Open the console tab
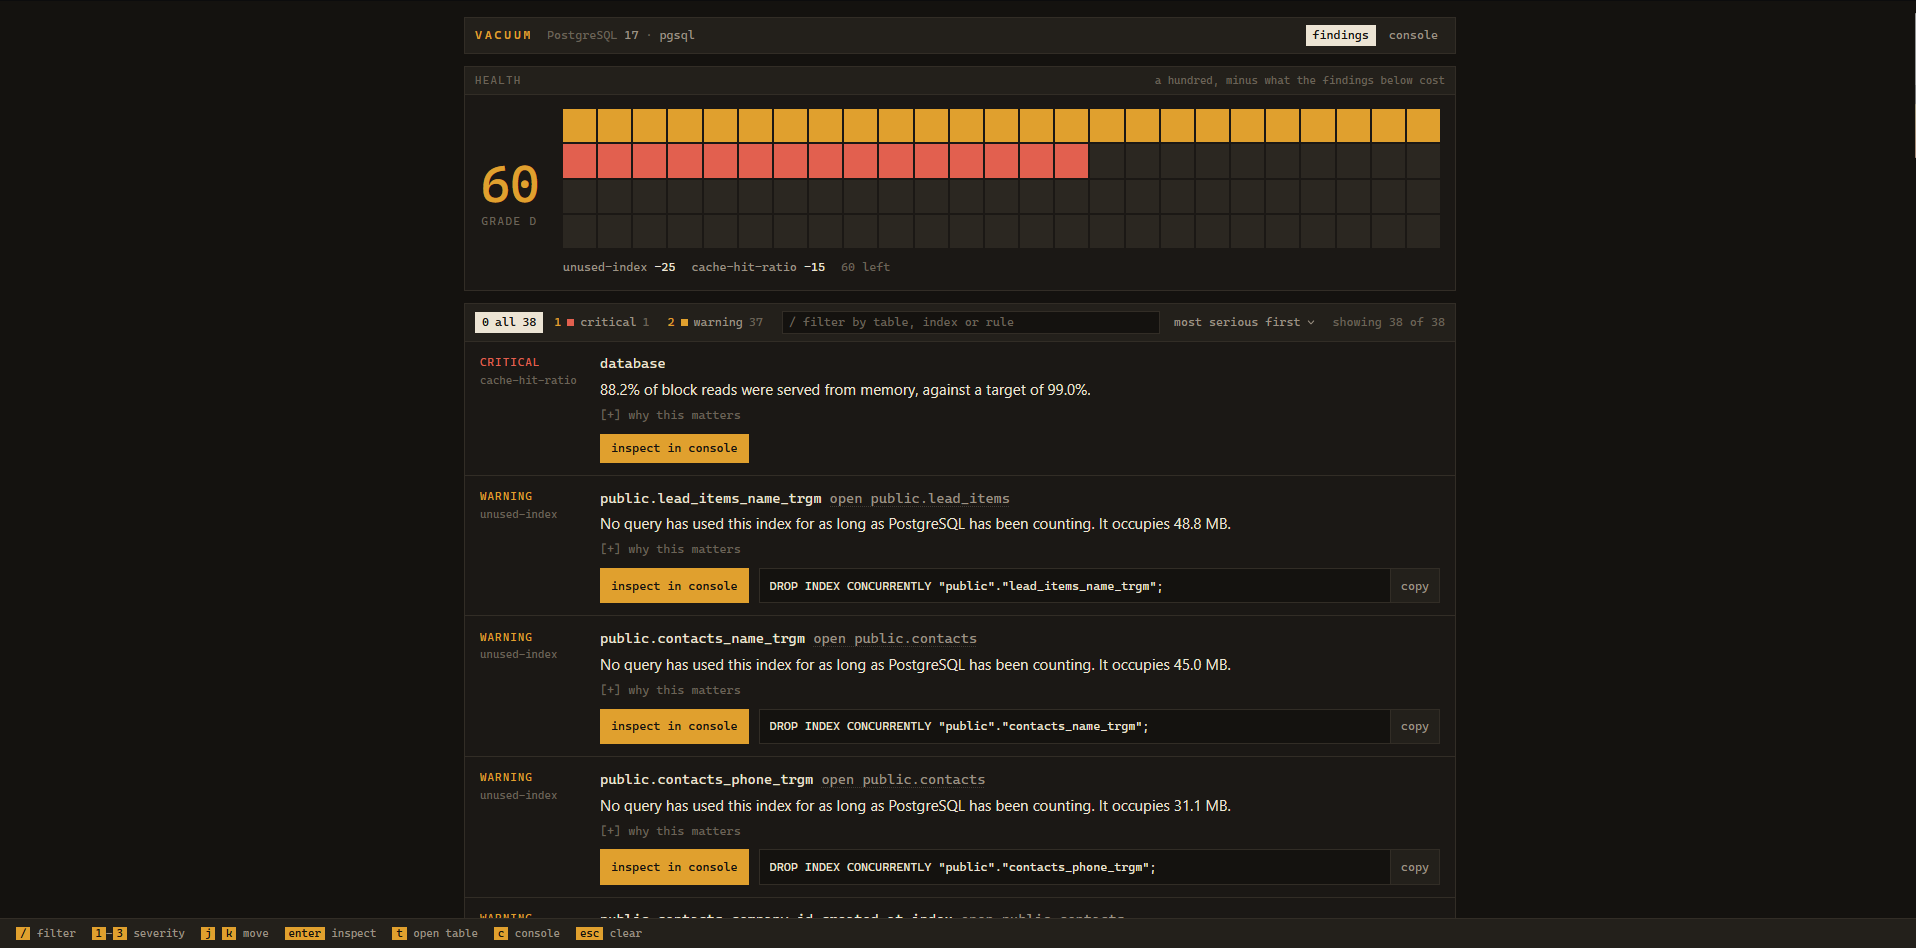This screenshot has height=948, width=1916. pyautogui.click(x=1412, y=35)
